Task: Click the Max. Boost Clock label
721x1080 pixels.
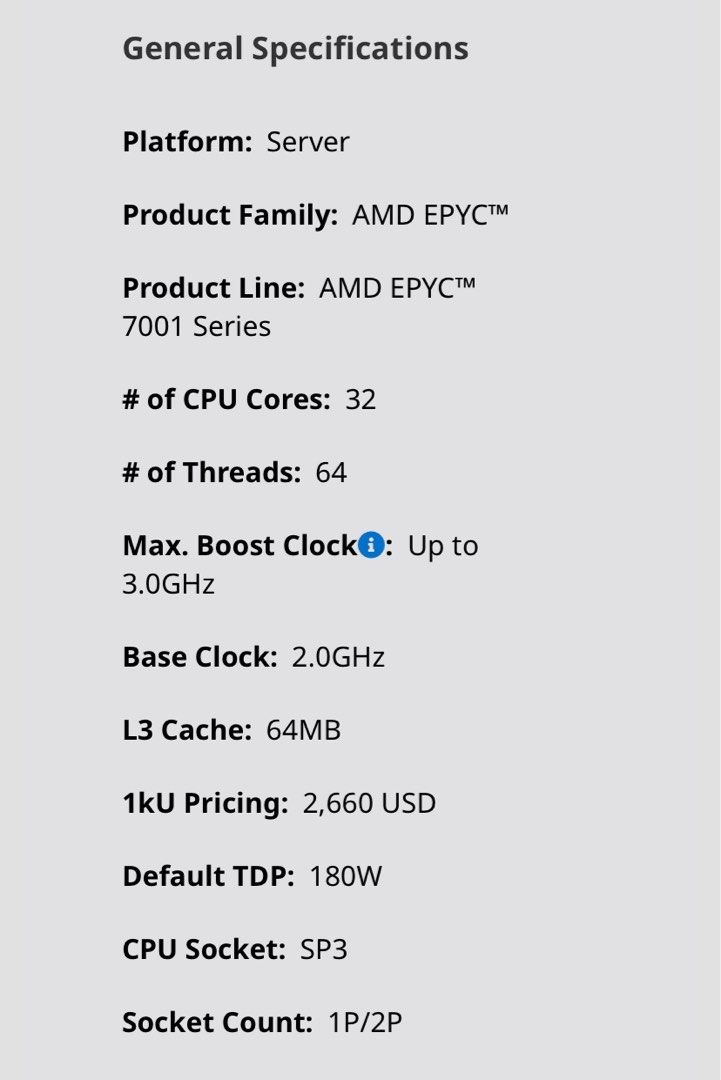Action: (239, 546)
